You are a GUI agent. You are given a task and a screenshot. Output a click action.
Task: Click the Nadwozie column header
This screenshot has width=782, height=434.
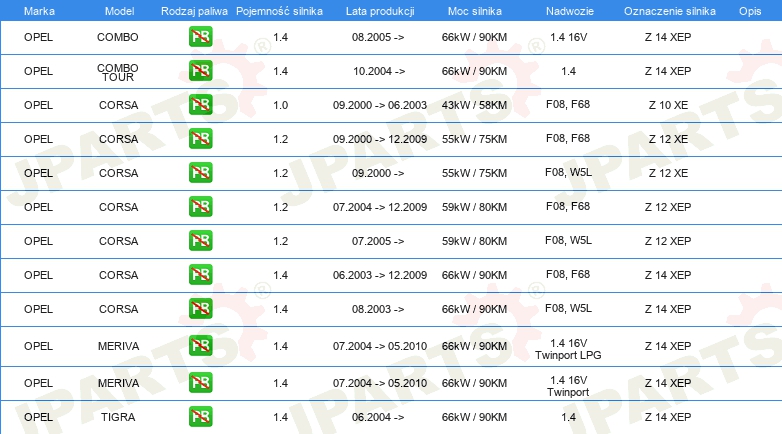coord(570,11)
